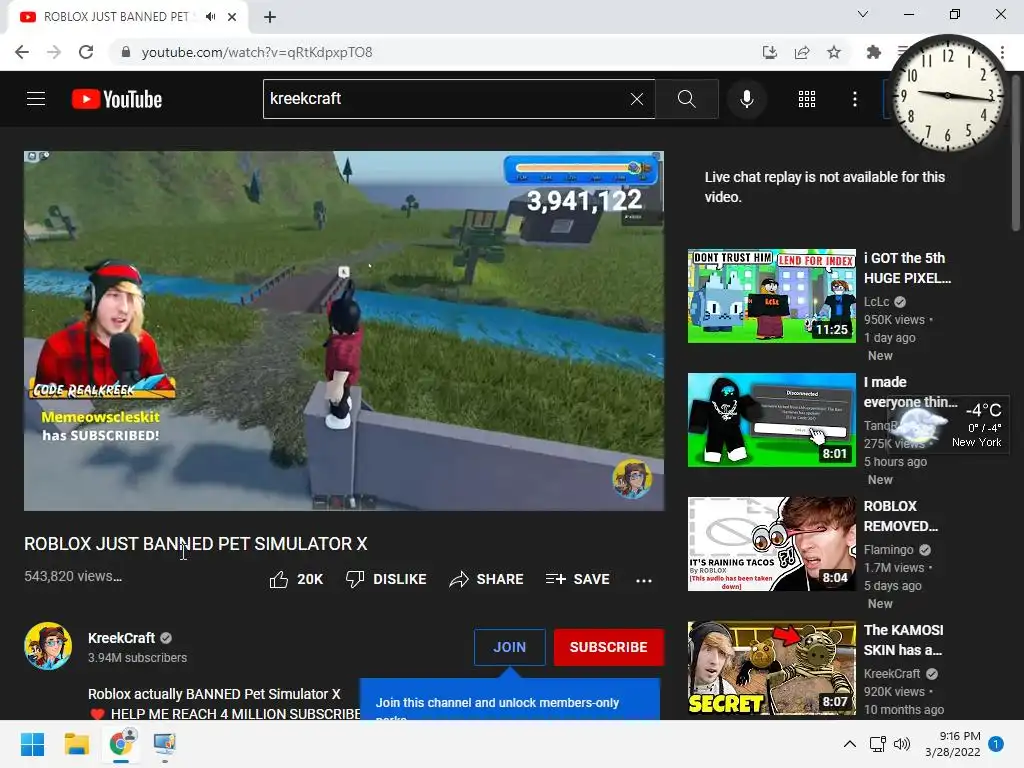This screenshot has height=768, width=1024.
Task: Click 'Roblox actually BANNED Pet Simulator X' description
Action: 214,694
